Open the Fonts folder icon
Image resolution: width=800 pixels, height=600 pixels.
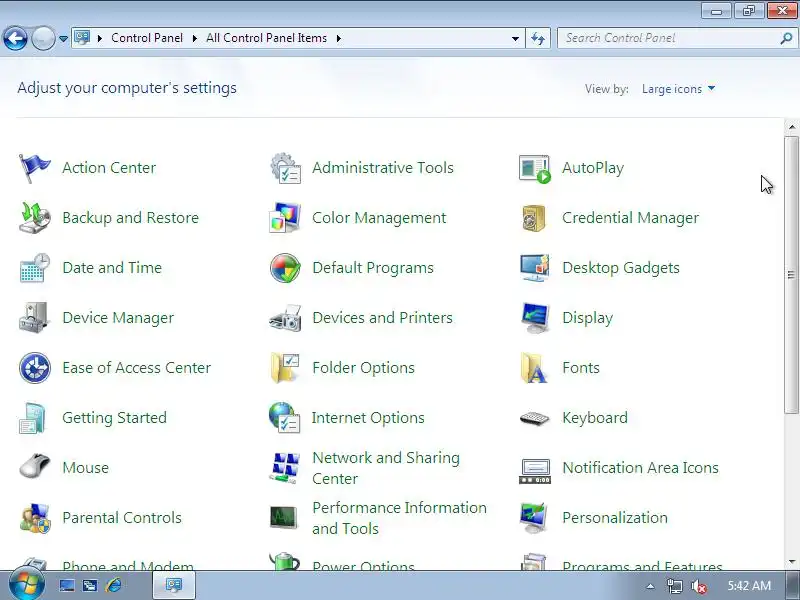[534, 368]
